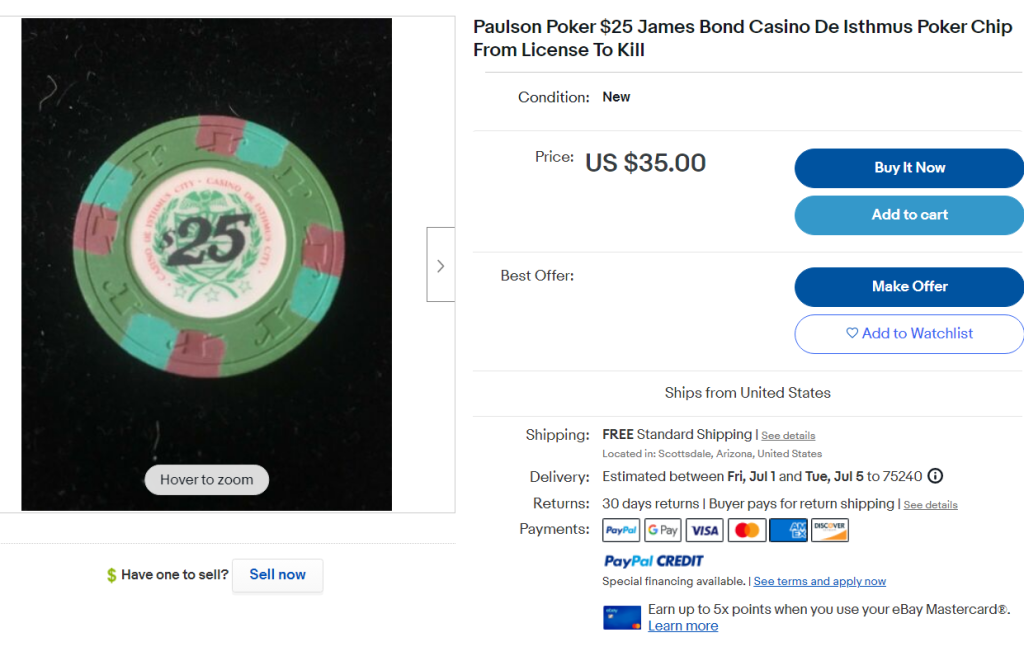Click the green dollar sign icon
The width and height of the screenshot is (1024, 661).
pyautogui.click(x=112, y=575)
